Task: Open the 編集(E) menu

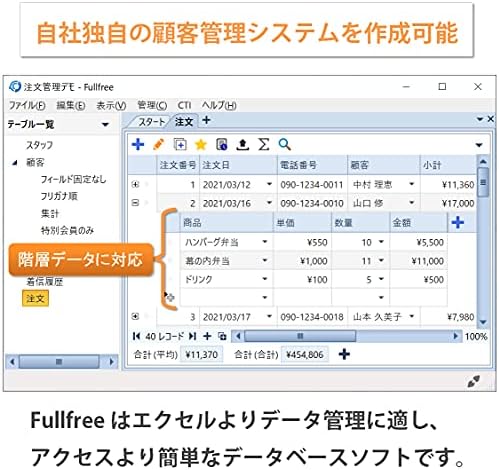Action: pyautogui.click(x=71, y=106)
